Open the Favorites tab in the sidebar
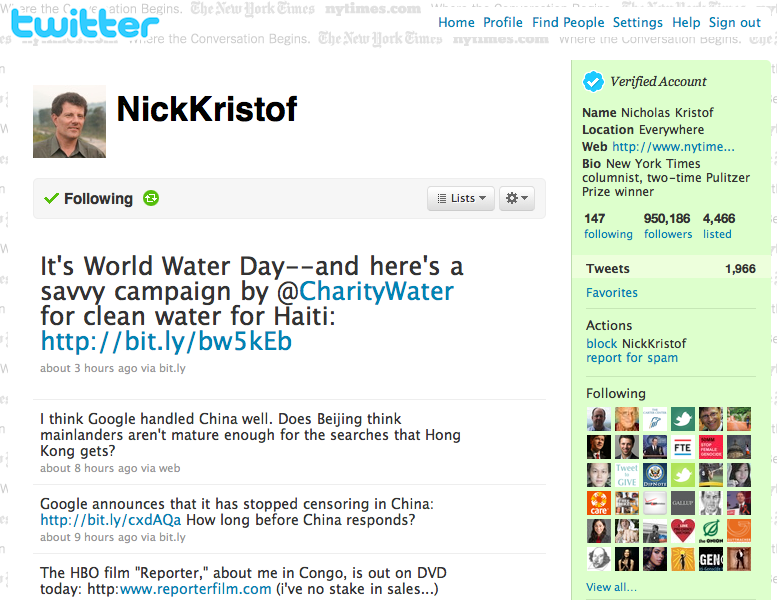Viewport: 777px width, 600px height. point(611,293)
